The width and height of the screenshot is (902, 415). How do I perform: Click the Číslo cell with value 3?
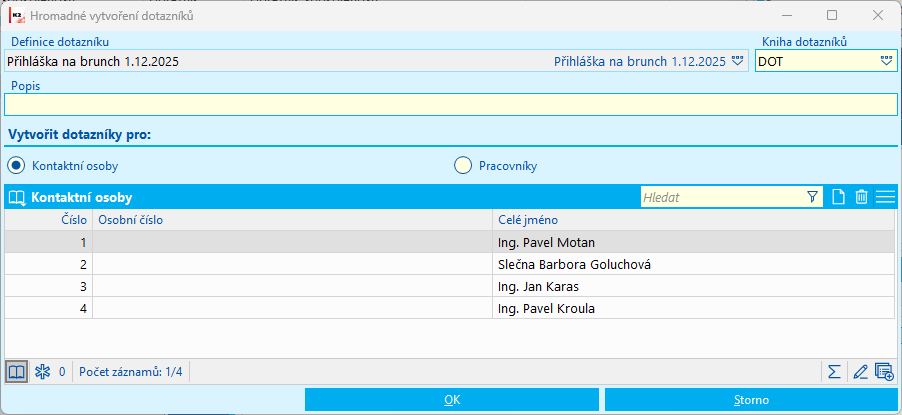click(49, 286)
